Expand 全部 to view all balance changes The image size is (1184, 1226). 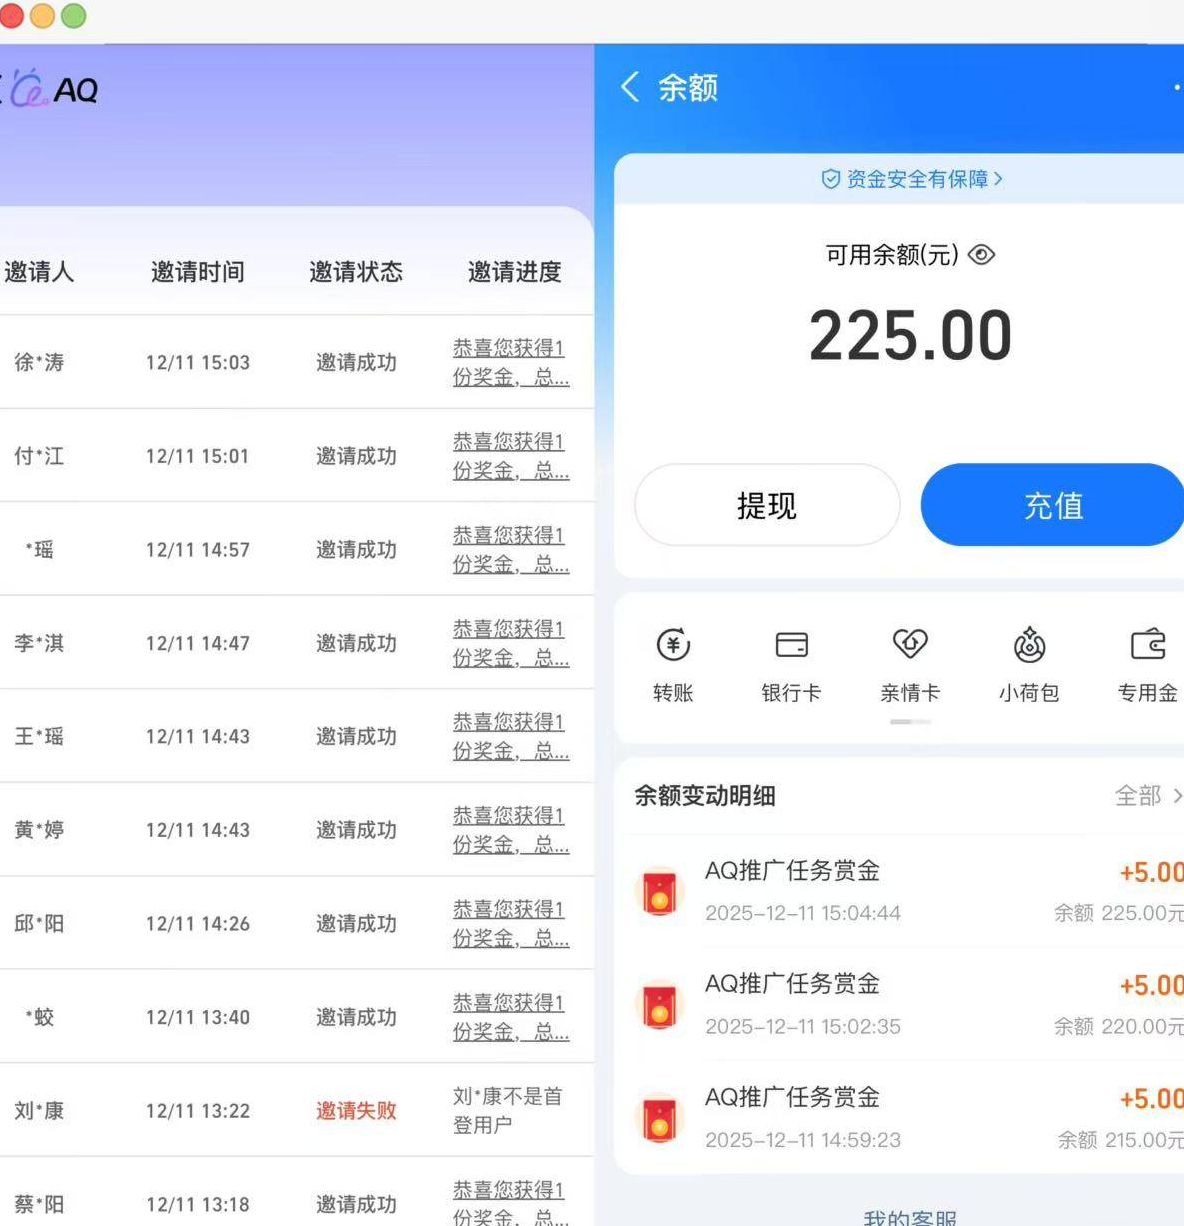1147,796
